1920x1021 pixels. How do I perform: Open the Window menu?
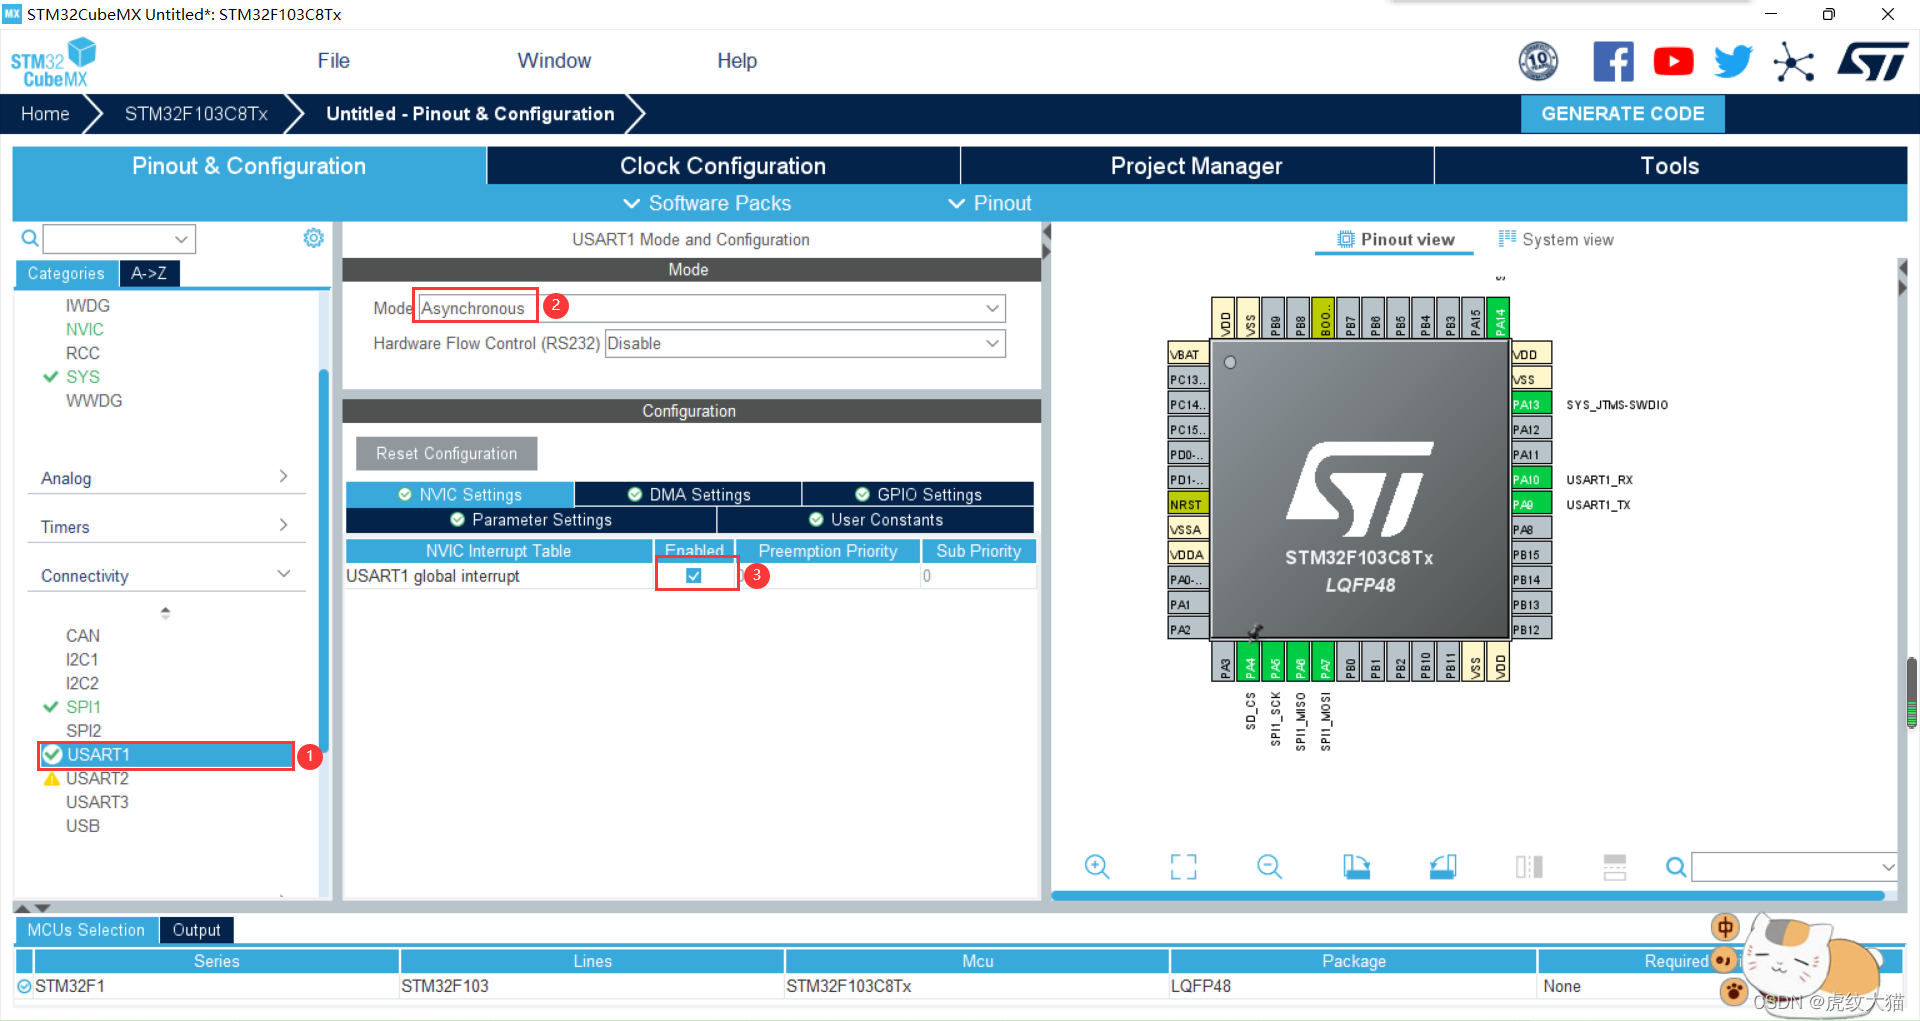(x=554, y=61)
